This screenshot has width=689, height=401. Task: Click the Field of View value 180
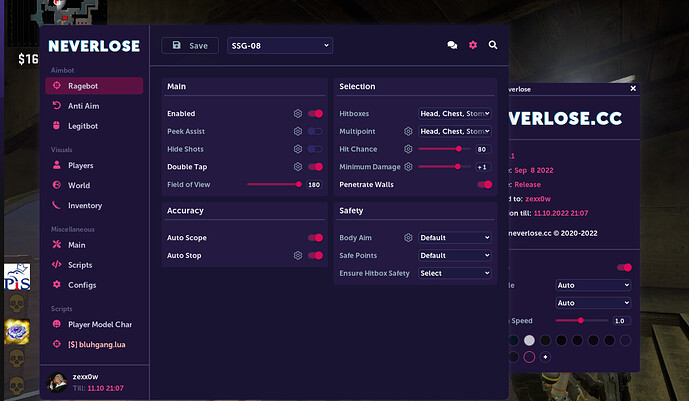(x=314, y=185)
